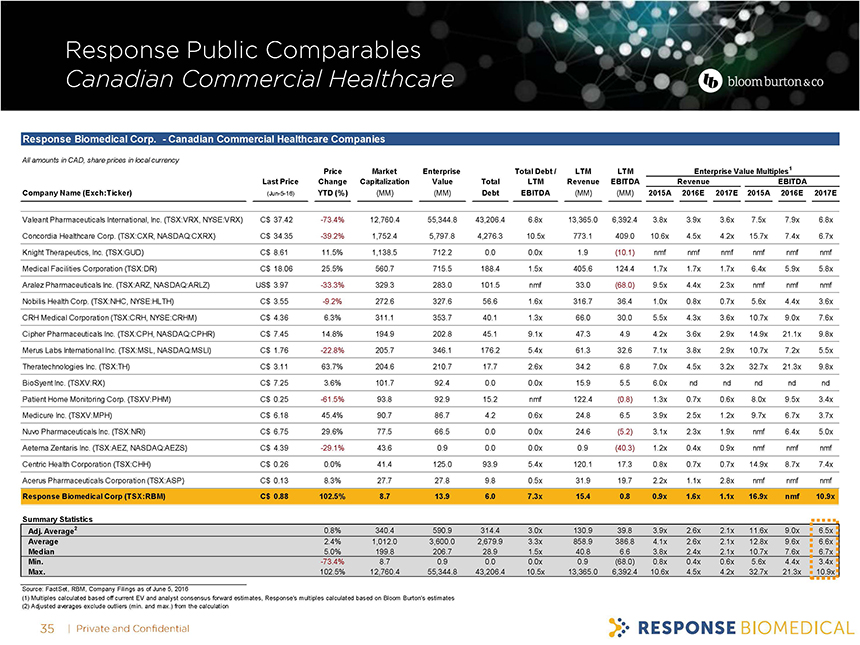Click the page number 35 in footer
This screenshot has height=645, width=860.
point(44,628)
